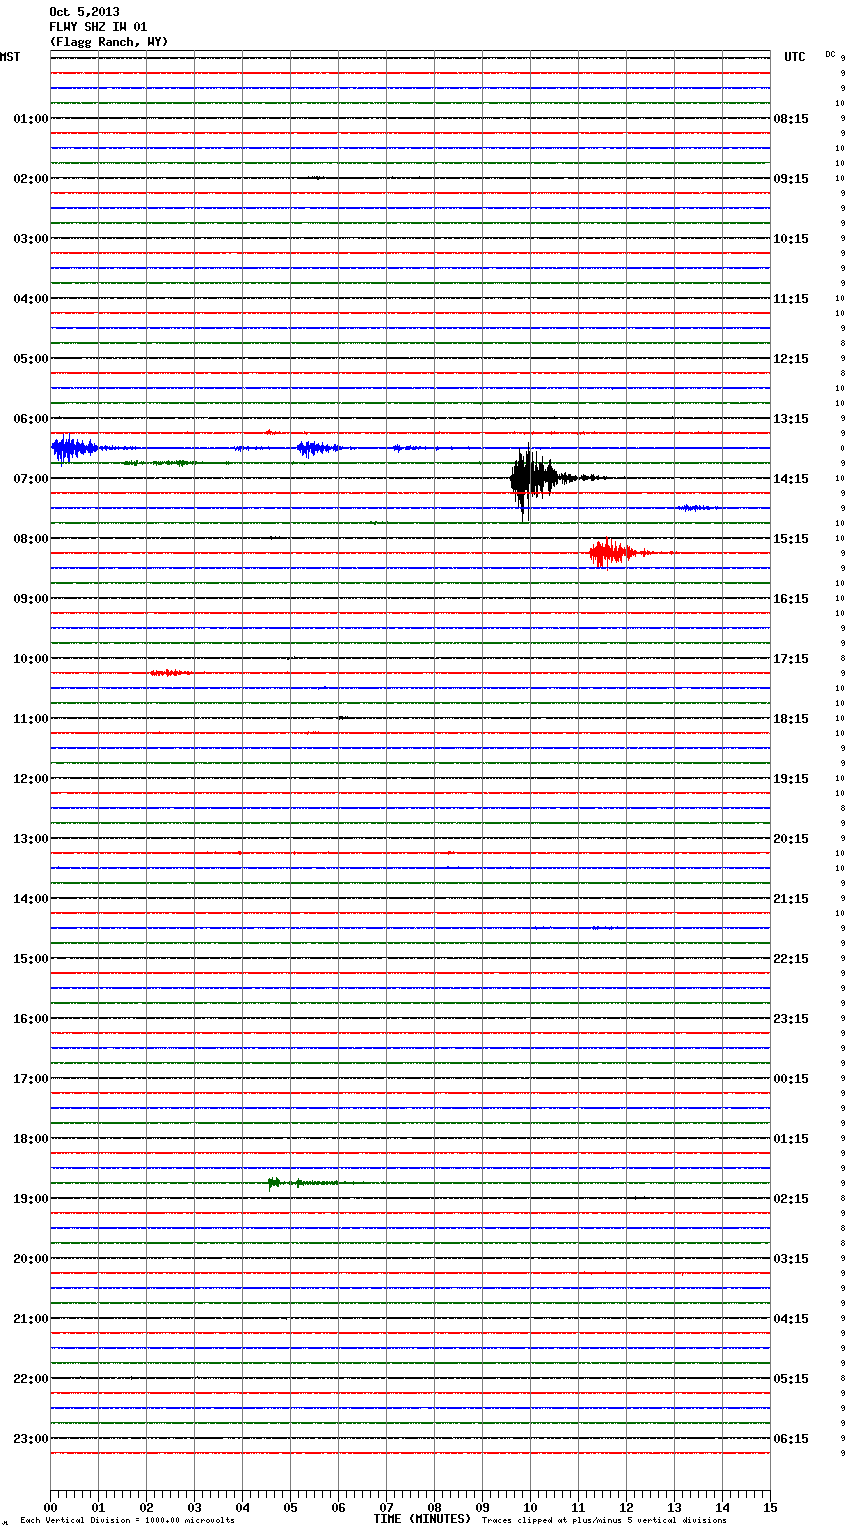This screenshot has width=850, height=1534.
Task: Click minute-axis tick label 05
Action: point(290,1507)
